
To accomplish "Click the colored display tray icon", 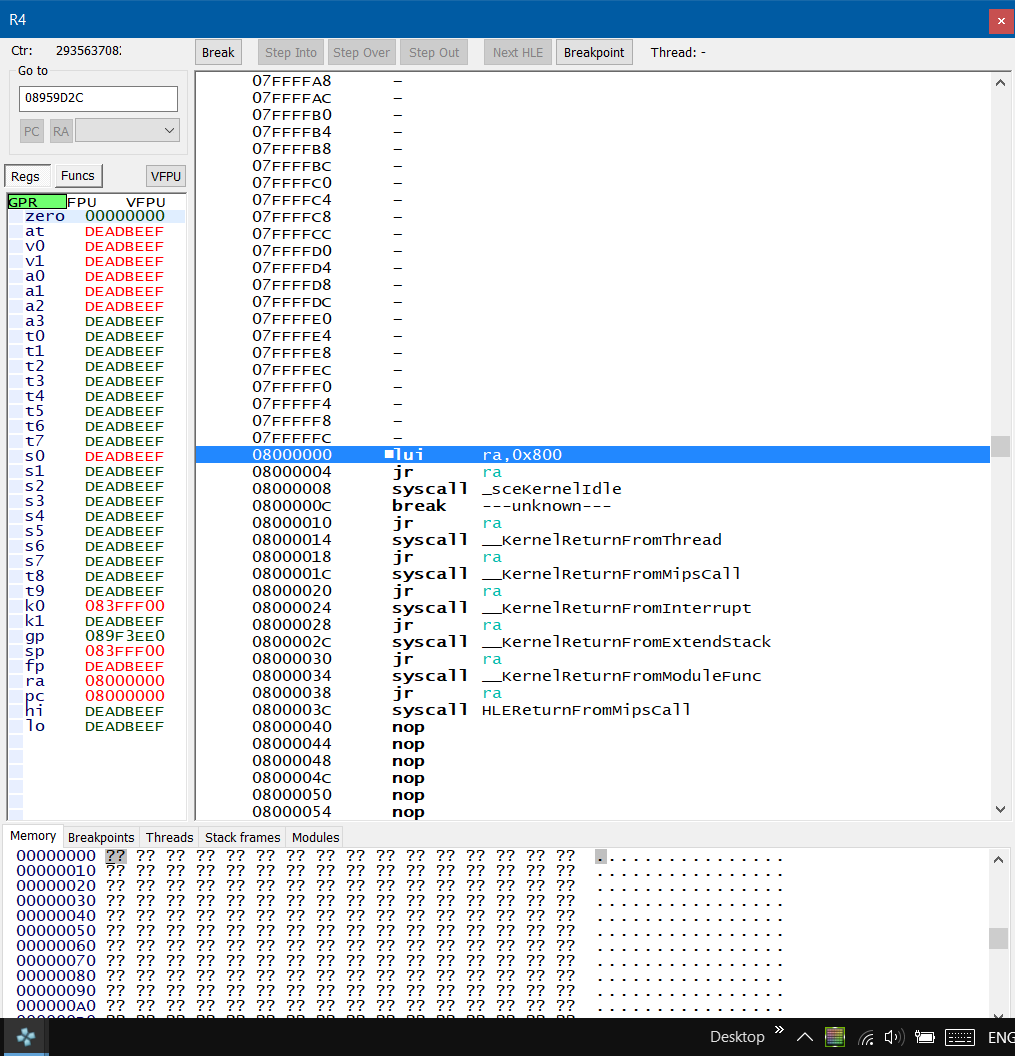I will pos(835,1037).
